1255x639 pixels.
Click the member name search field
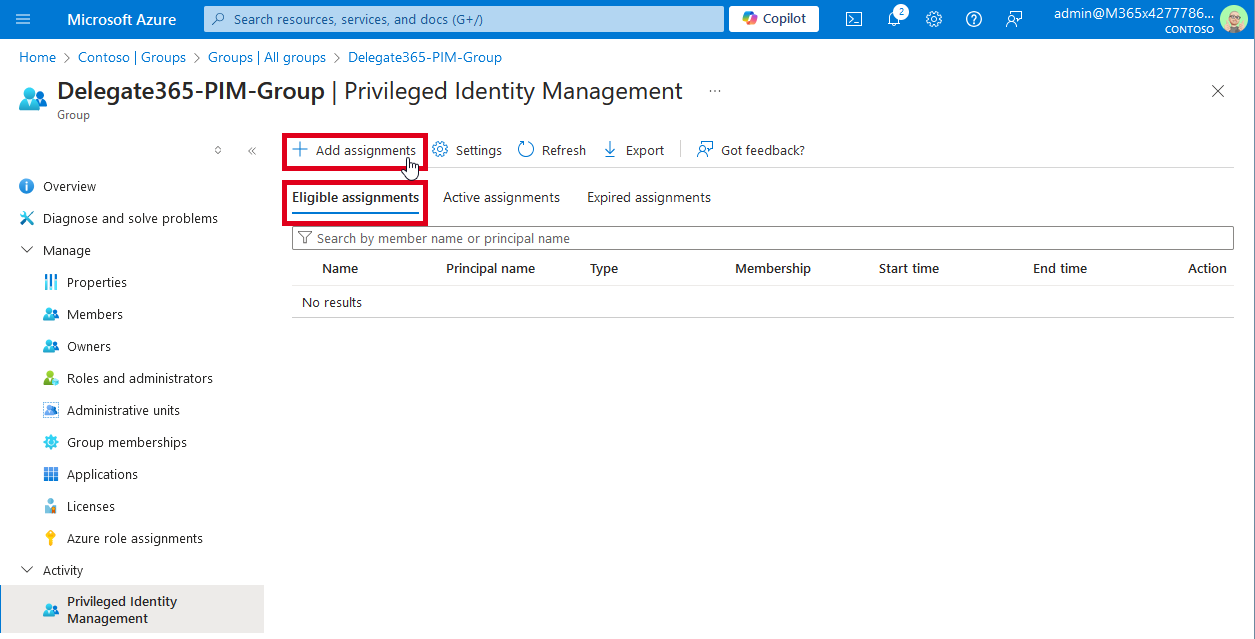tap(760, 238)
